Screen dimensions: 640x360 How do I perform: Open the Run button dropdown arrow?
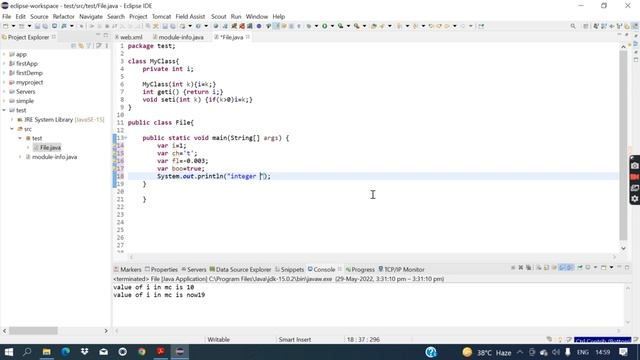tap(332, 26)
